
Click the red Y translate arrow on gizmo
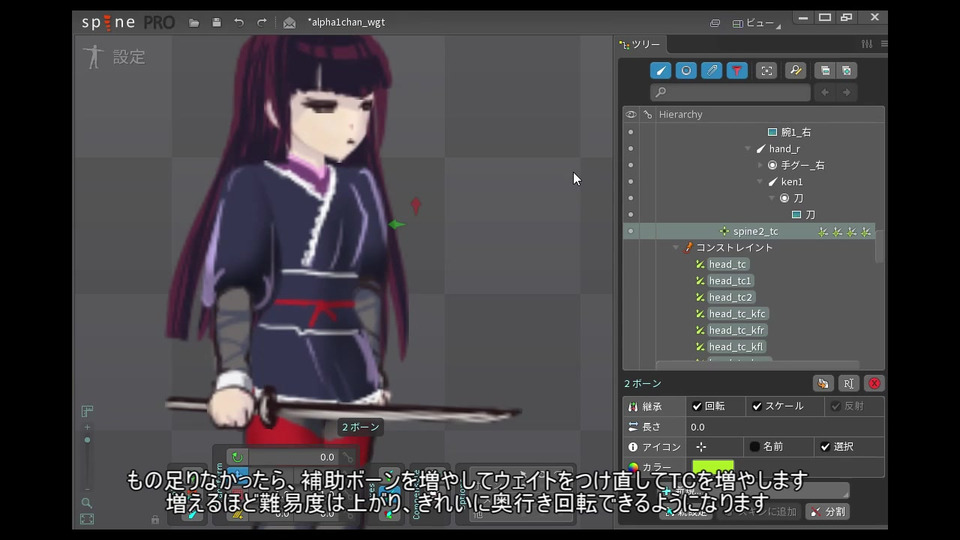coord(416,205)
